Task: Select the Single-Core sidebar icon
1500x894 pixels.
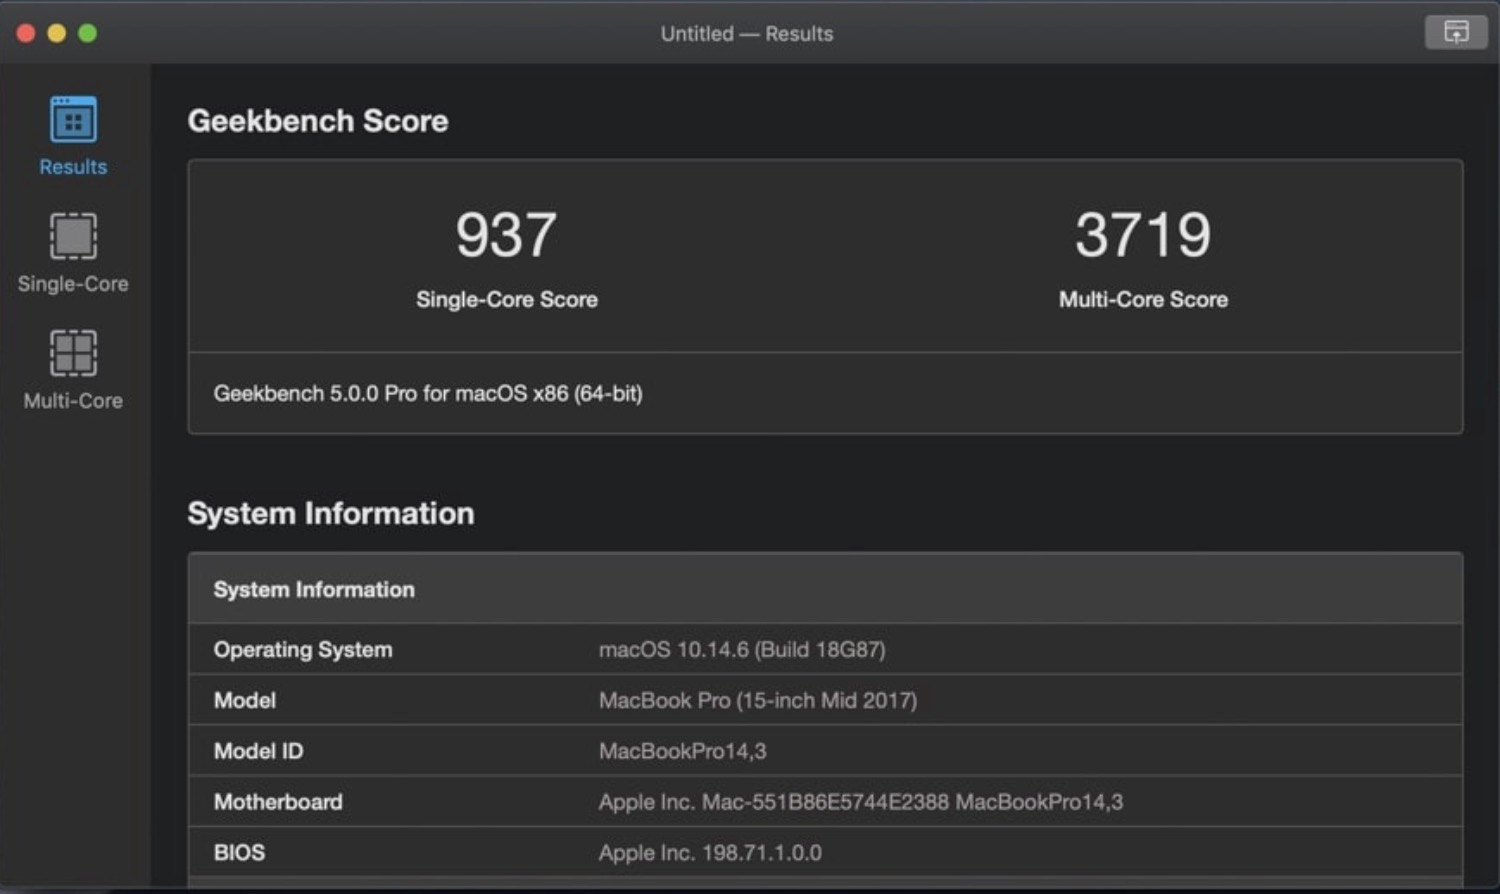Action: tap(73, 236)
